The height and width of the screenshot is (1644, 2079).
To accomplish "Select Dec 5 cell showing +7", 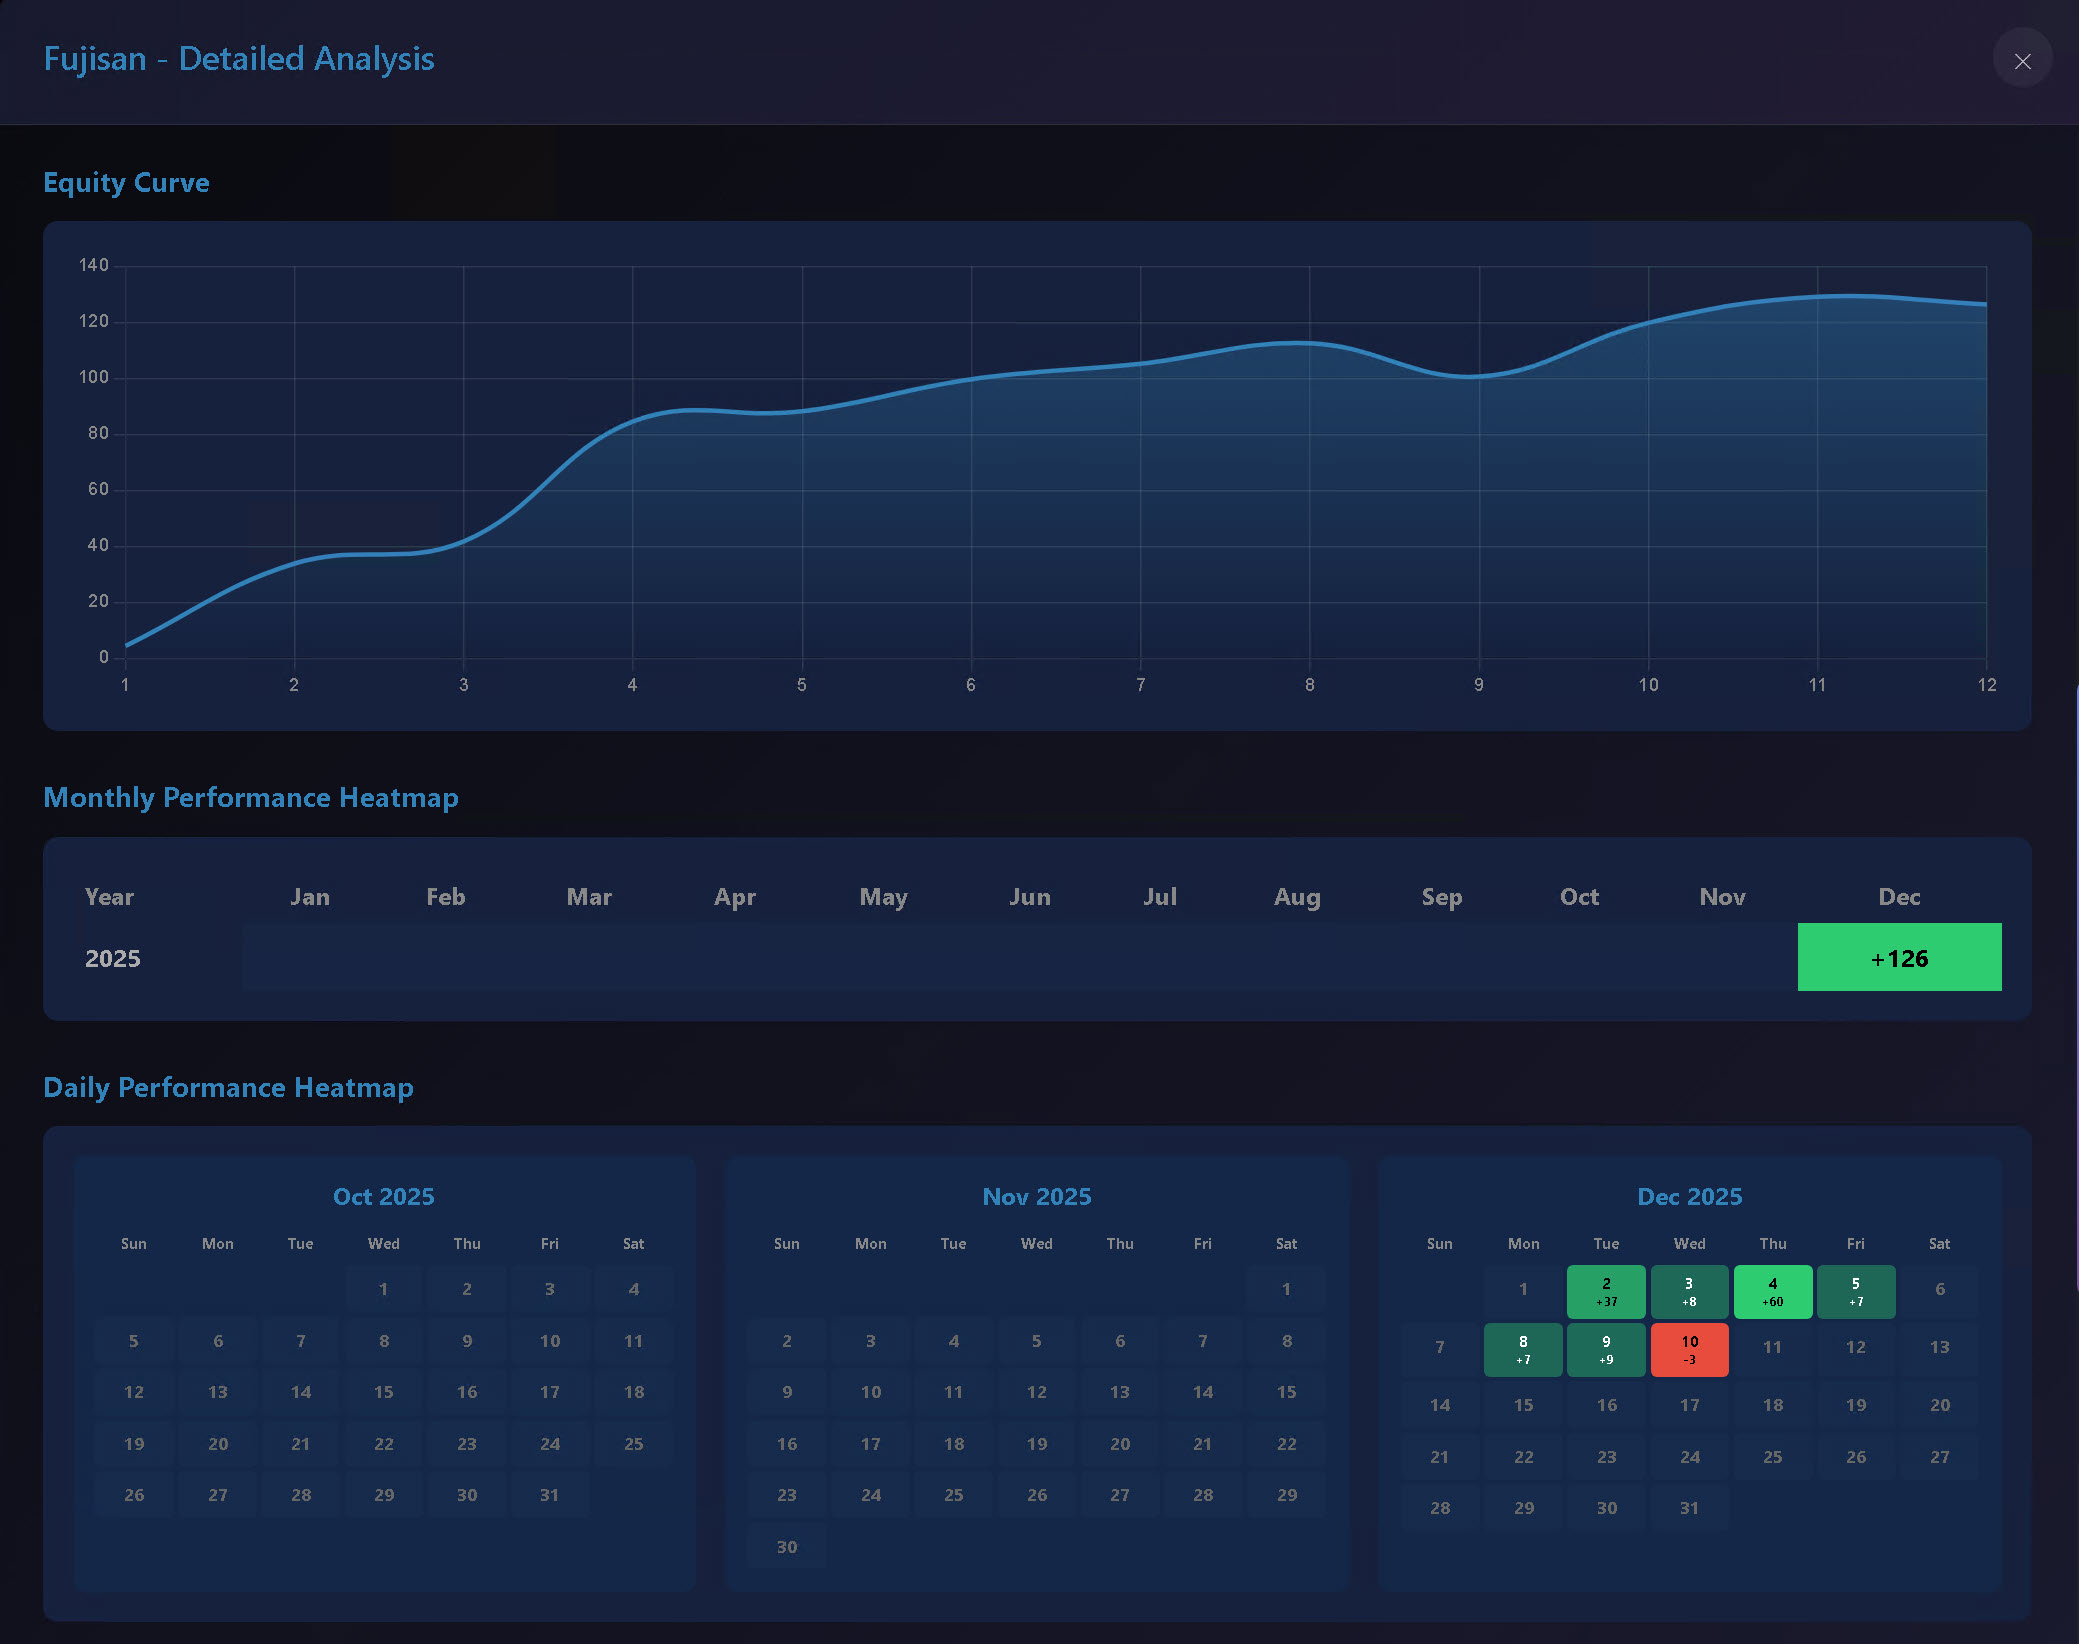I will (x=1855, y=1291).
